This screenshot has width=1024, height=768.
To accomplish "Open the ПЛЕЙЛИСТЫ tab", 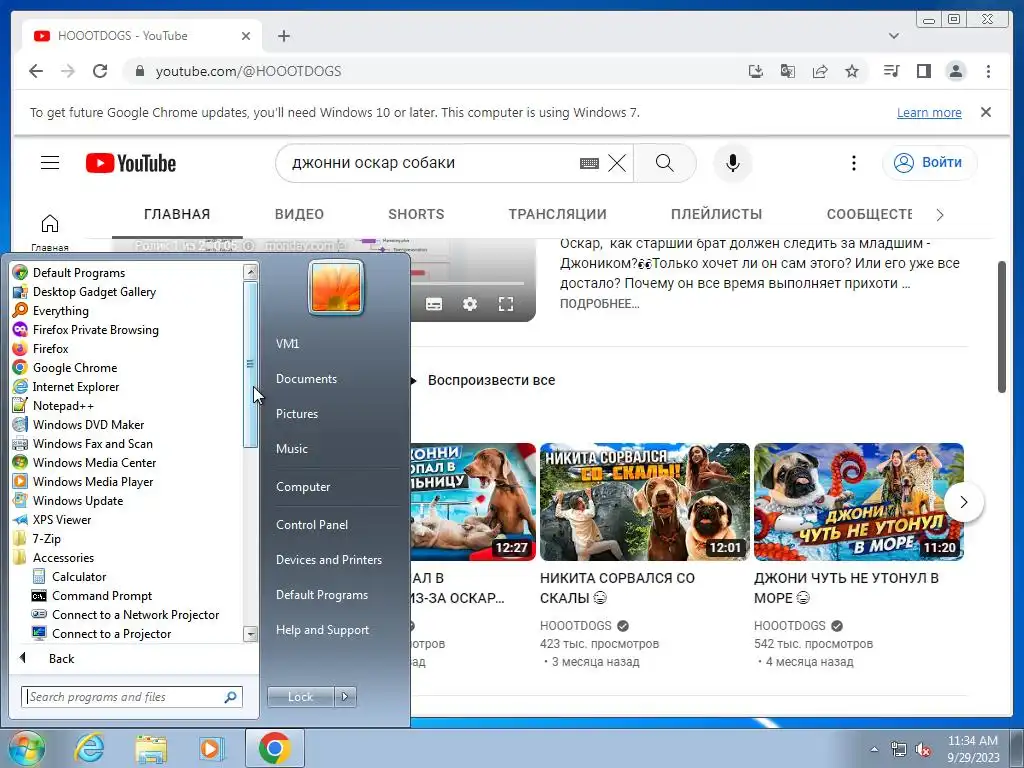I will coord(716,214).
